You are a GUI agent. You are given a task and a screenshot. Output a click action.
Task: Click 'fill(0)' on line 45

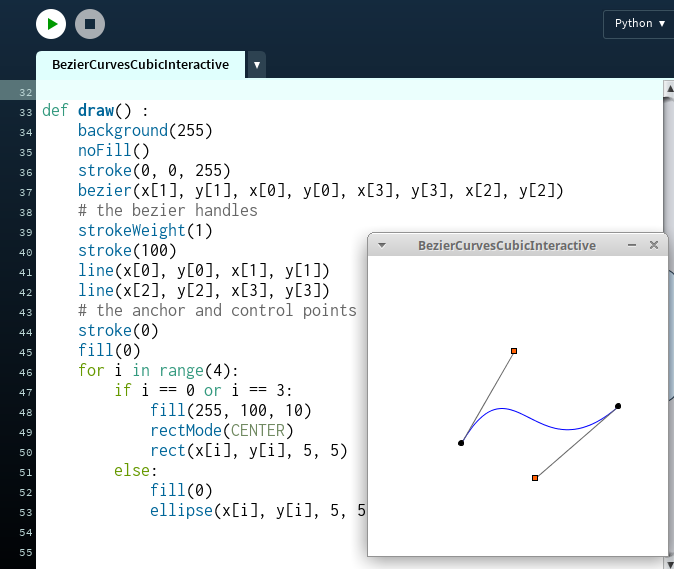point(109,351)
